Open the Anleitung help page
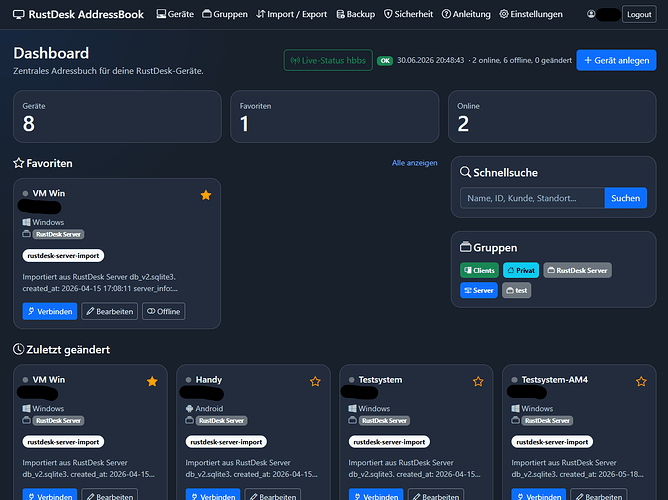The image size is (668, 500). 466,14
